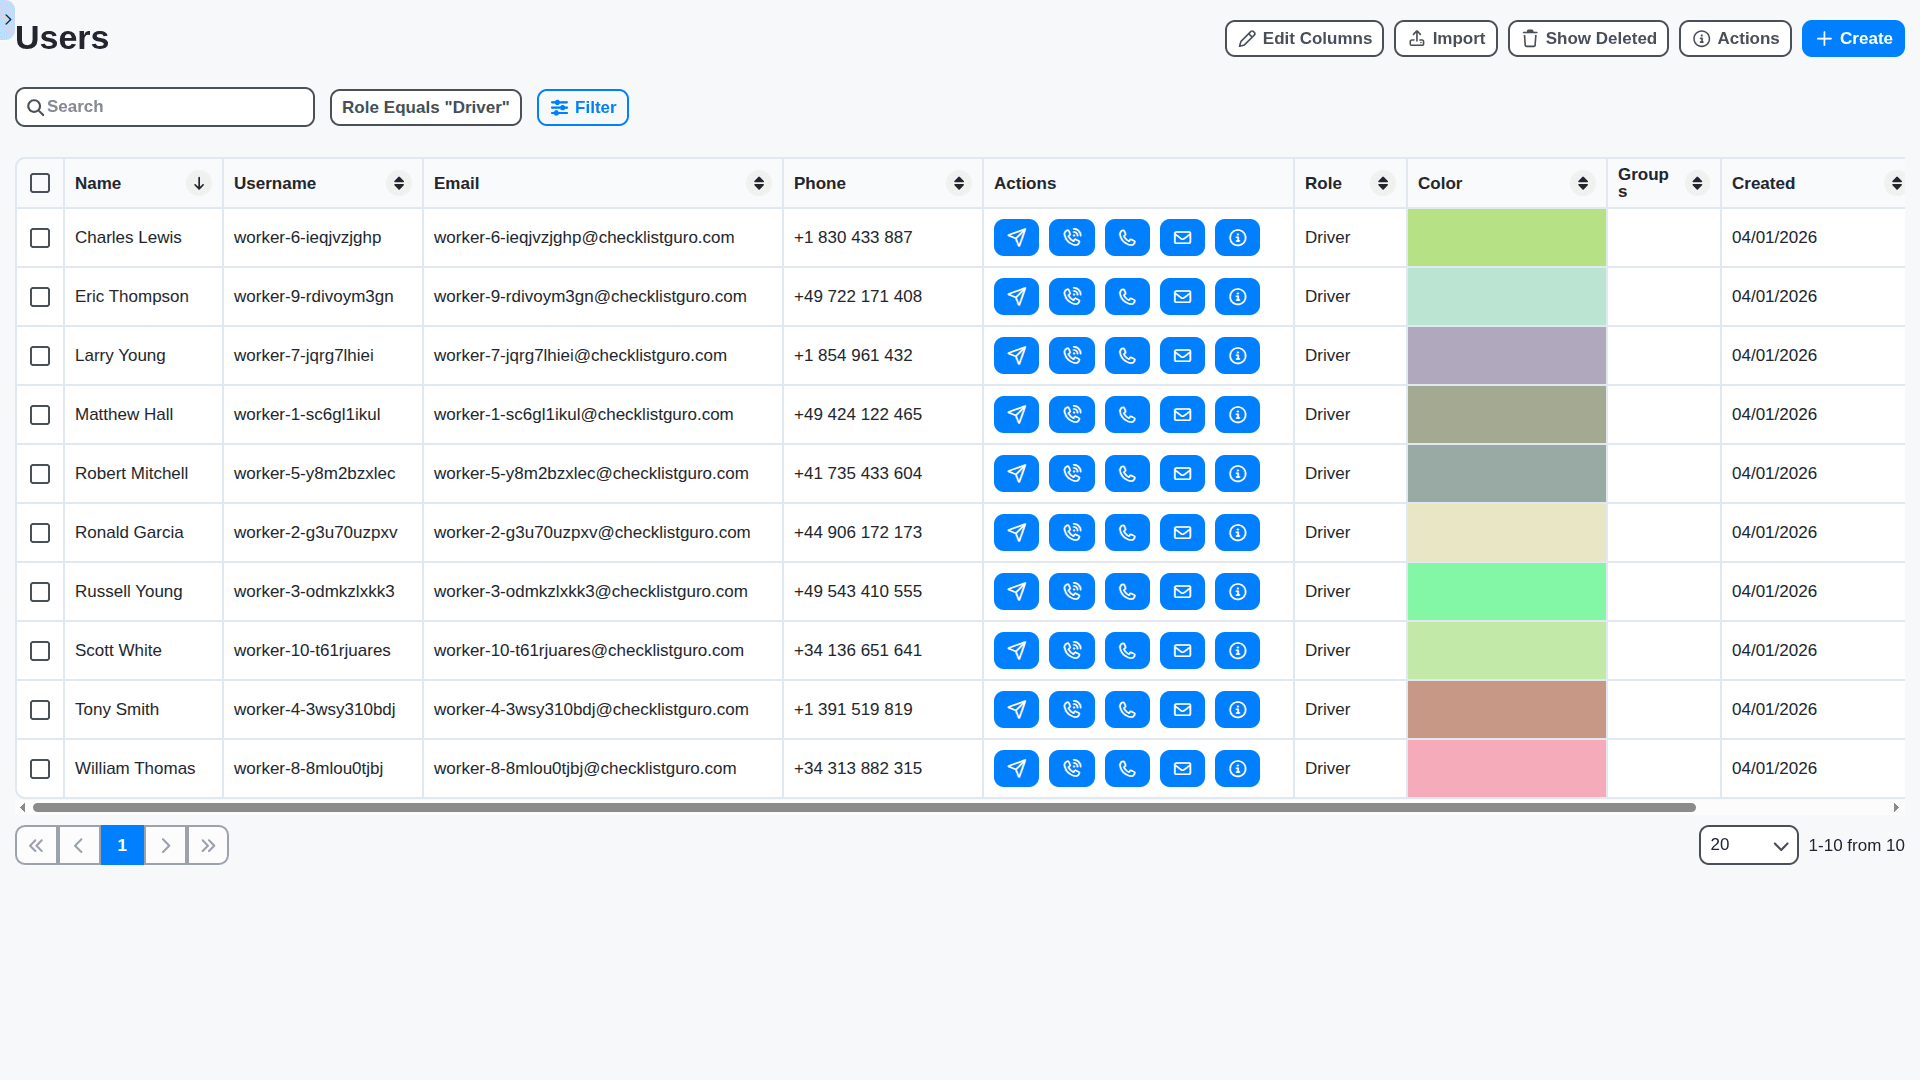Image resolution: width=1920 pixels, height=1080 pixels.
Task: Click the info icon in Russell Young's row
Action: point(1237,592)
